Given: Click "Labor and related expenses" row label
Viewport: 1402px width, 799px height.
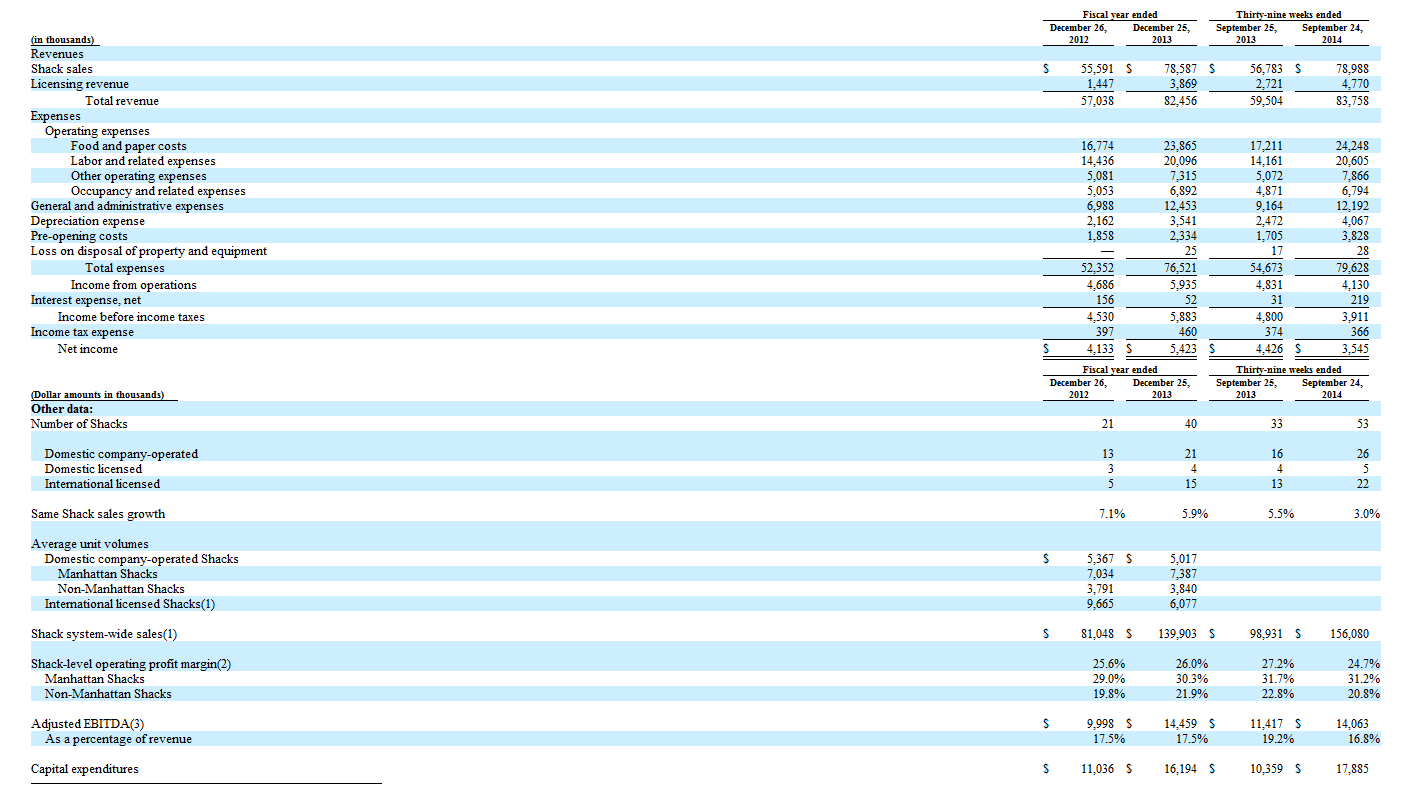Looking at the screenshot, I should coord(143,161).
